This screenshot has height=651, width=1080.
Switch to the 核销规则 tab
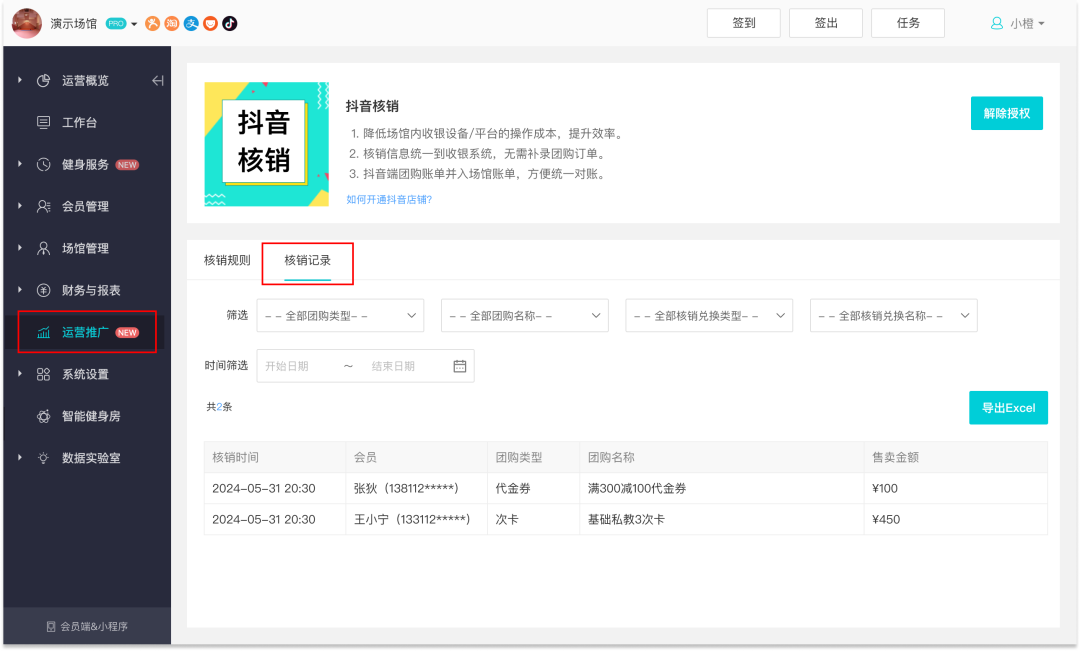point(227,260)
